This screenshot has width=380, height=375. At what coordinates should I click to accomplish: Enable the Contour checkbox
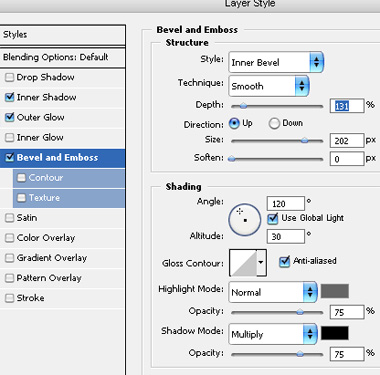[21, 178]
